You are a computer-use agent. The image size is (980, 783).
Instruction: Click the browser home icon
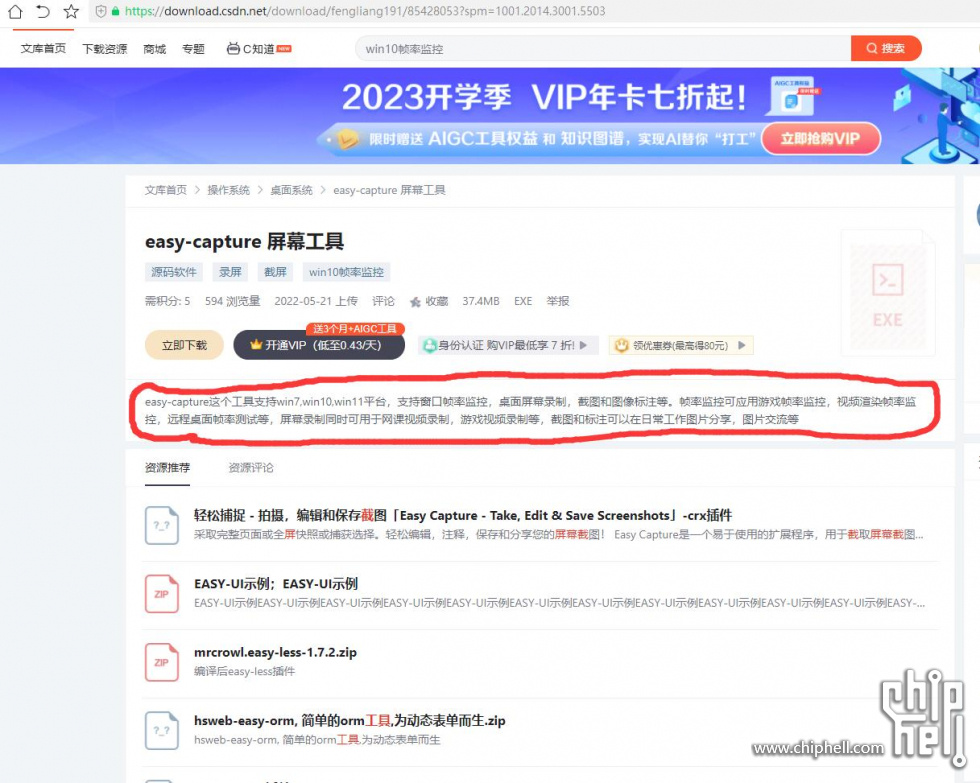click(x=15, y=11)
